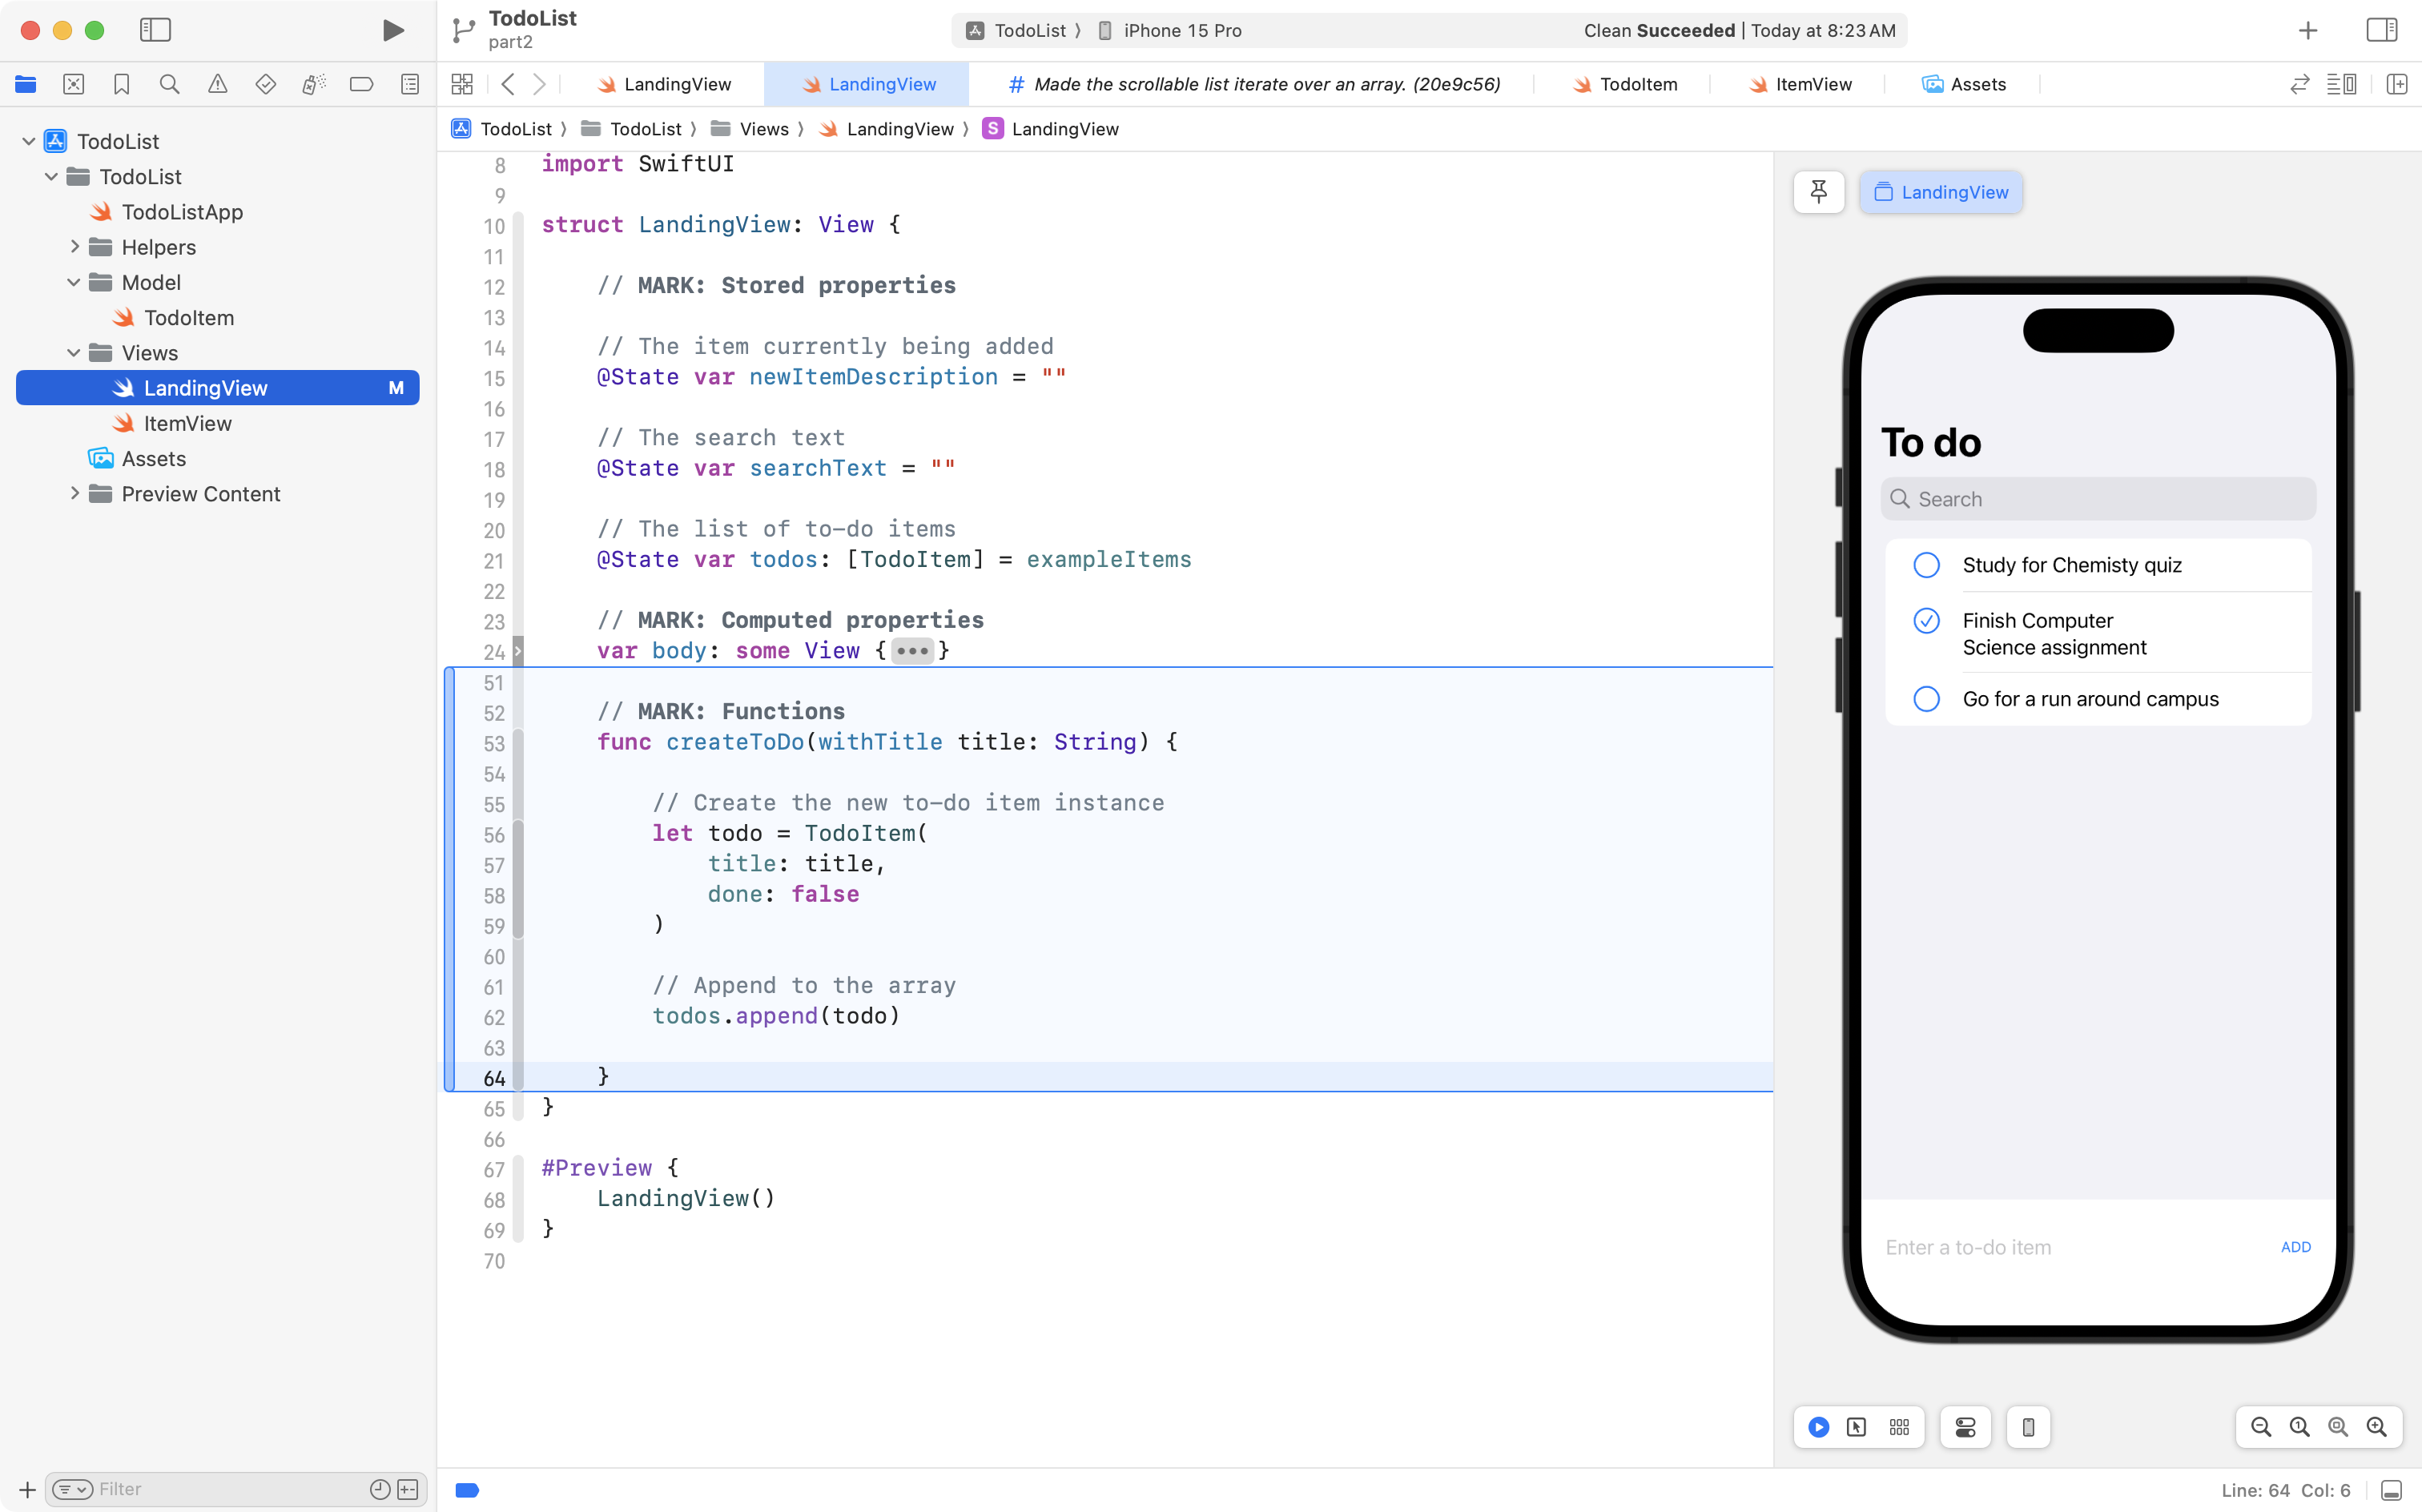Enable selectable preview mode cursor icon
The height and width of the screenshot is (1512, 2422).
click(x=1857, y=1427)
